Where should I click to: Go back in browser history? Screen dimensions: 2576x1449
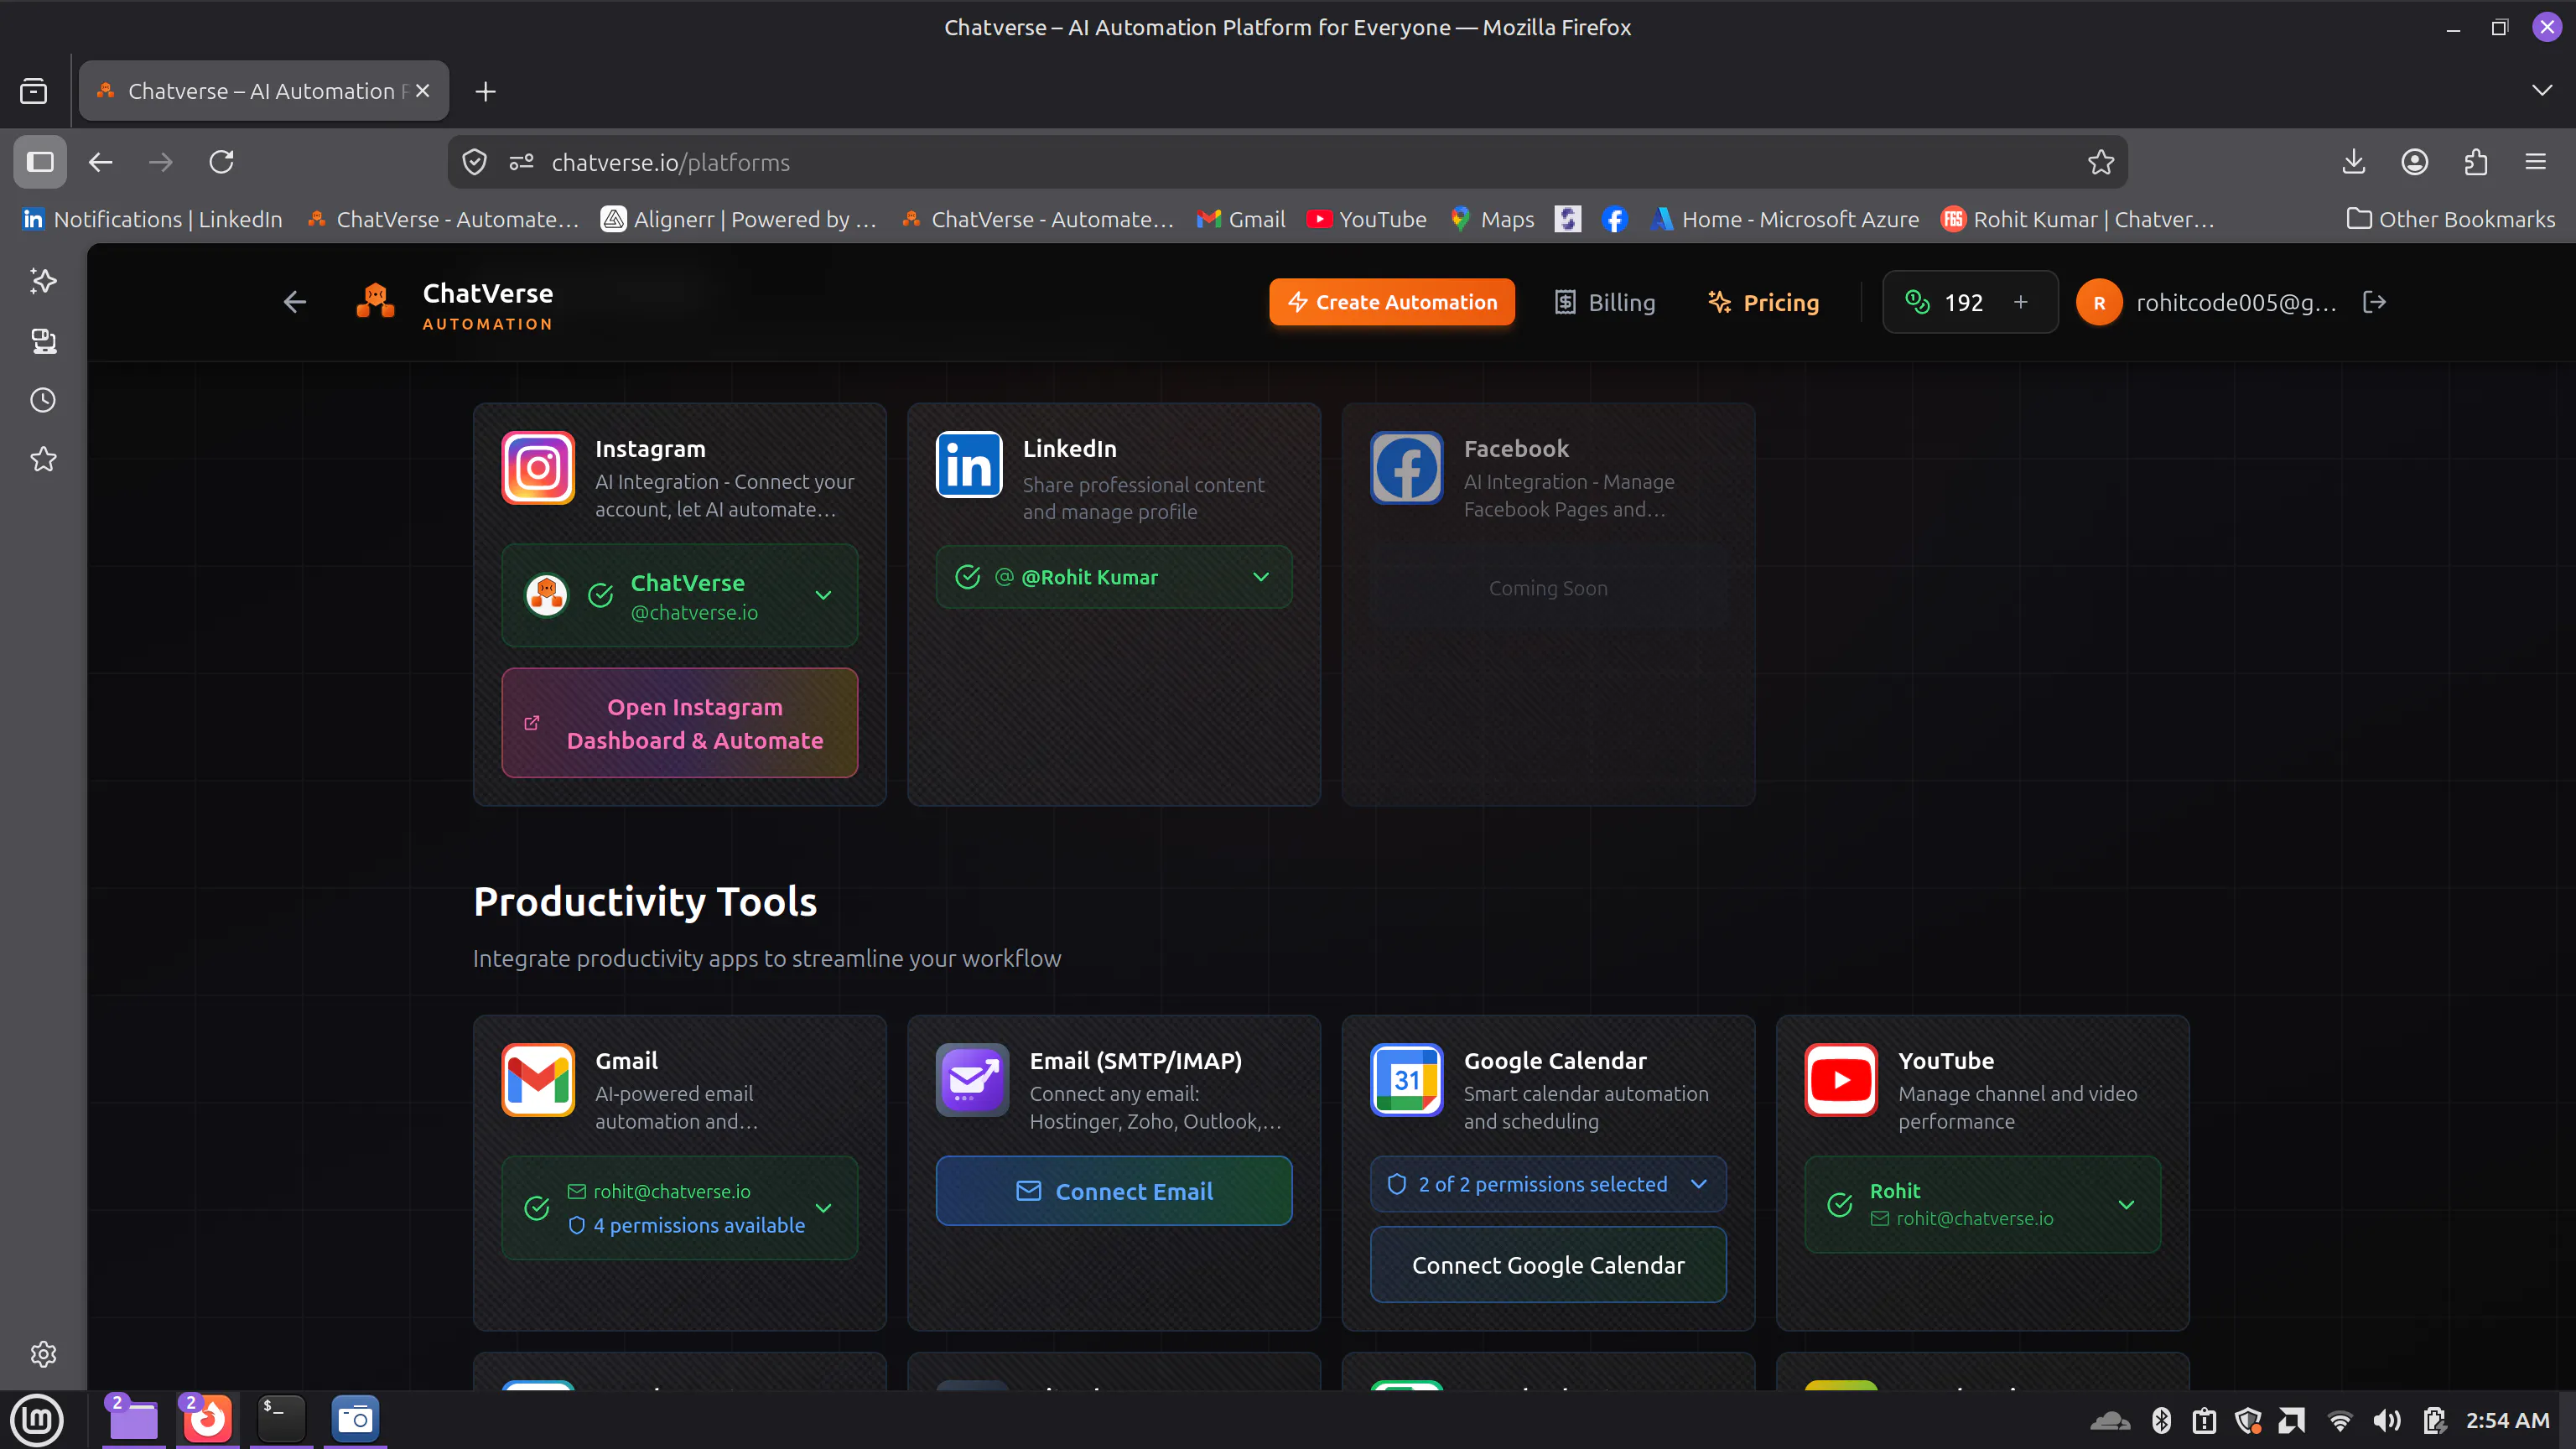(100, 162)
